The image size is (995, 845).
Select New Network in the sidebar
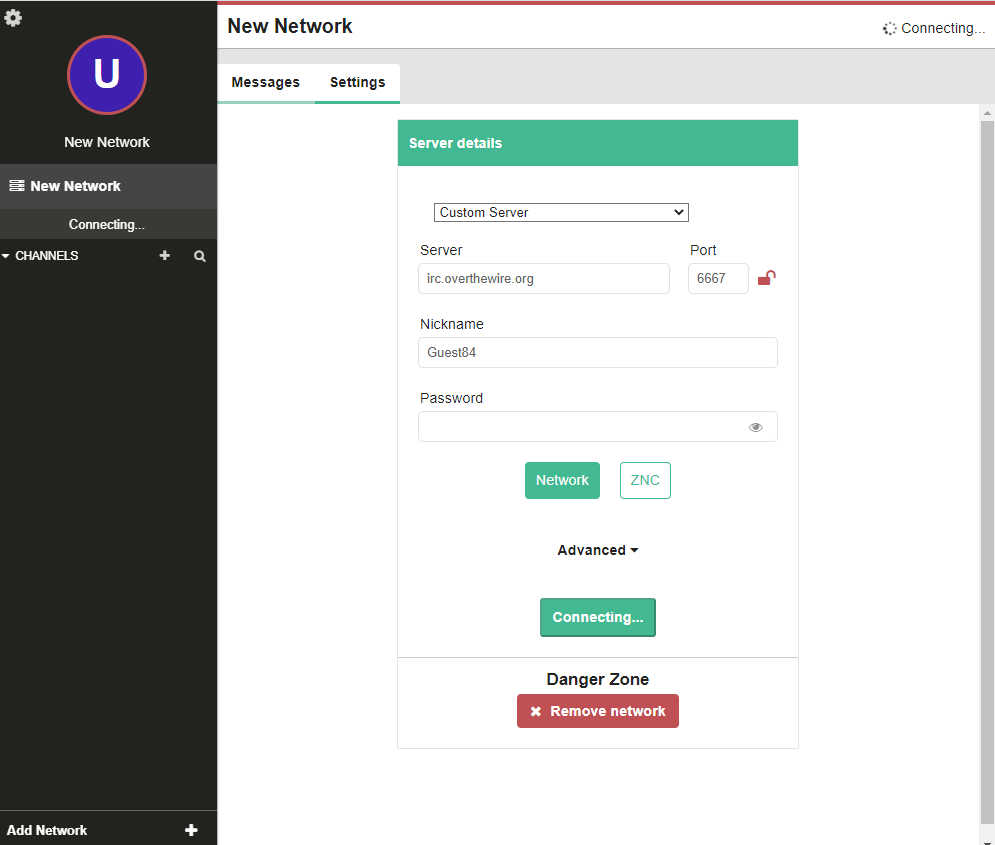pyautogui.click(x=108, y=187)
